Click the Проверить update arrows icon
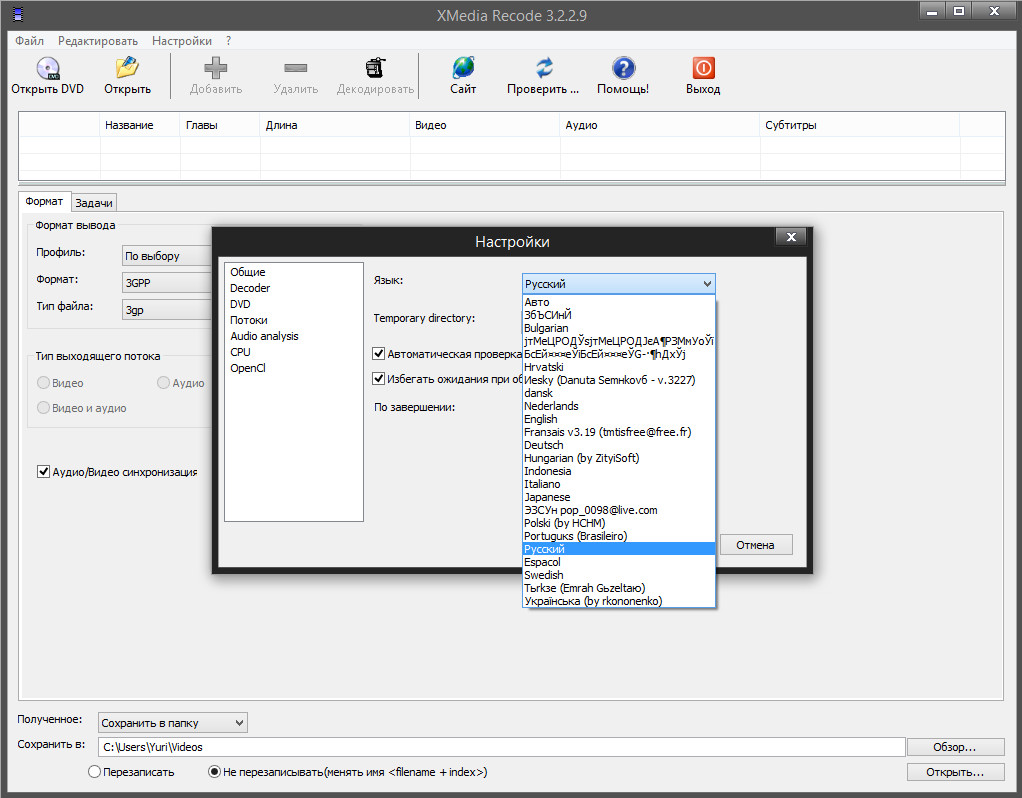Viewport: 1022px width, 798px height. (544, 68)
